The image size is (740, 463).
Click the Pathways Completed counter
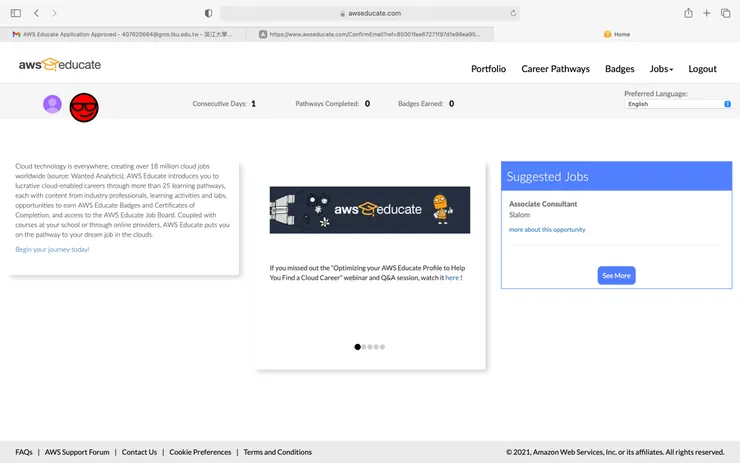(x=333, y=104)
